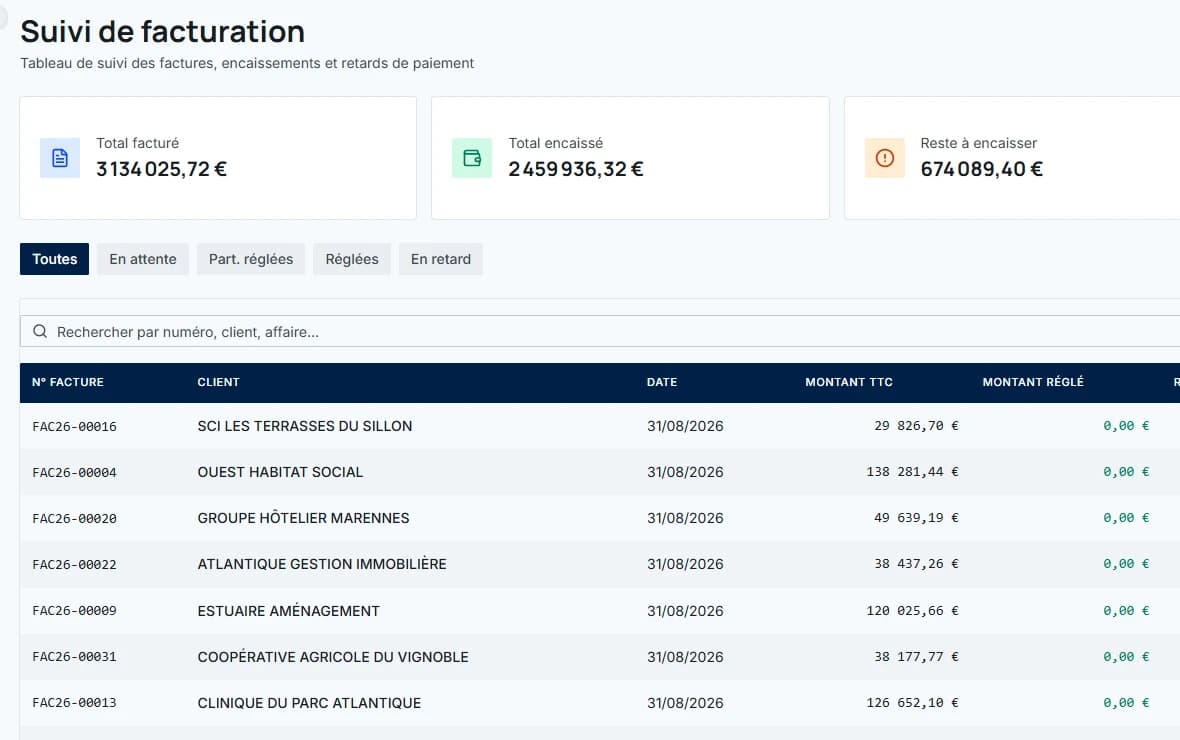Sort by CLIENT column header
The width and height of the screenshot is (1180, 740).
pyautogui.click(x=218, y=382)
